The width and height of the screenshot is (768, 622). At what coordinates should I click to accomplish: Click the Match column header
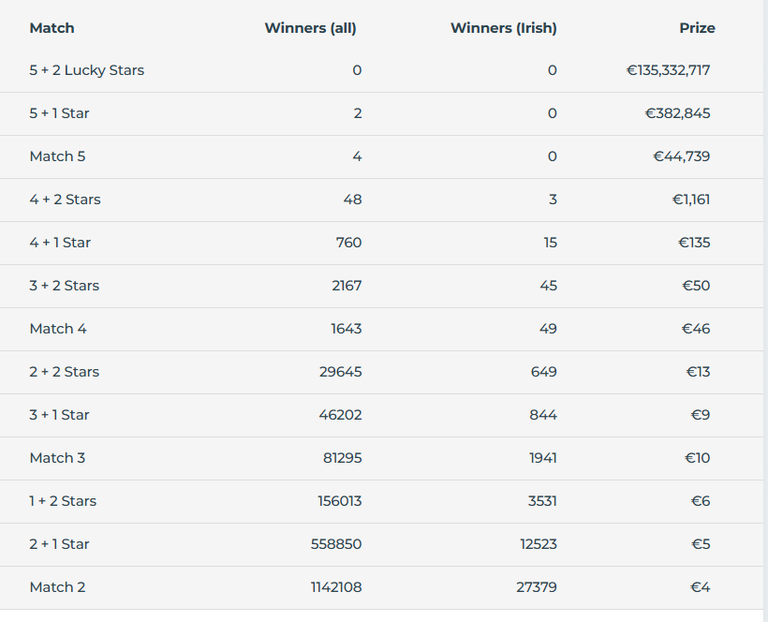(x=52, y=28)
